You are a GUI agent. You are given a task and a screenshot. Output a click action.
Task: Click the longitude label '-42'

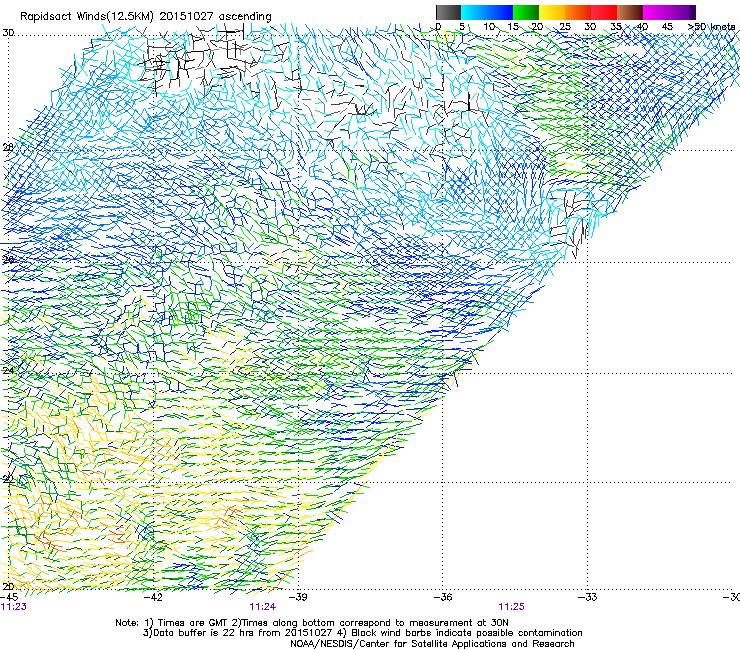(x=153, y=597)
